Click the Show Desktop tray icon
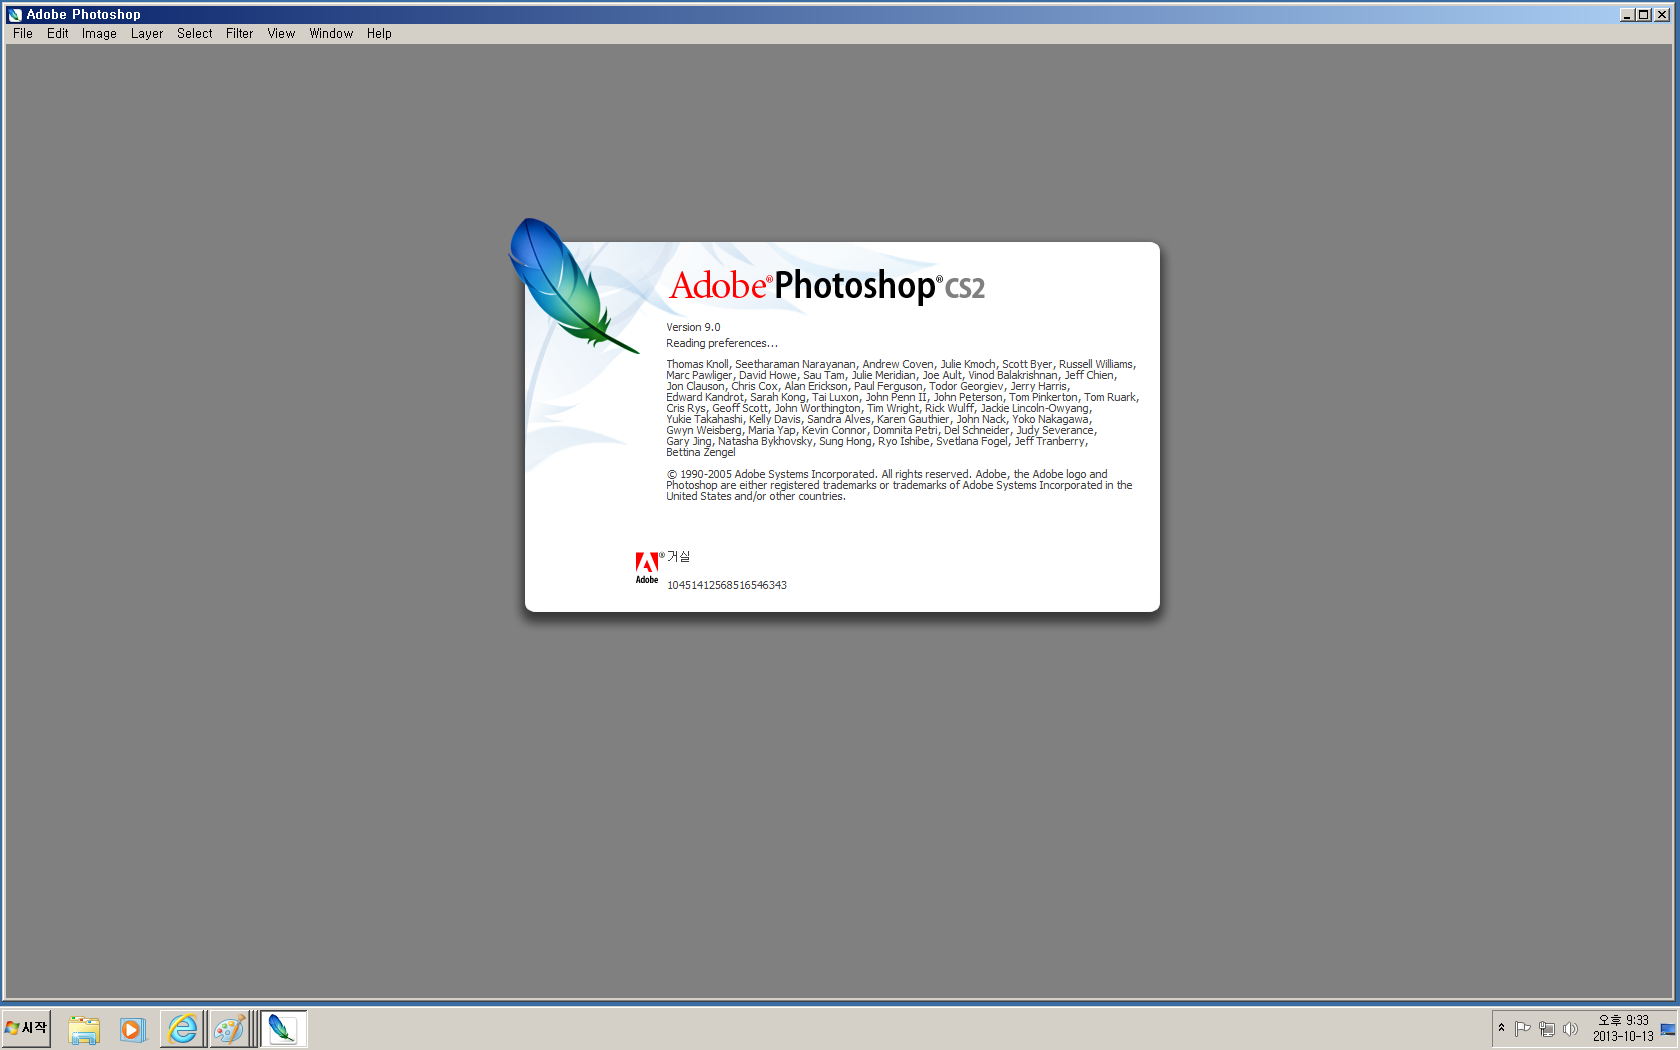This screenshot has height=1050, width=1680. [x=1668, y=1029]
